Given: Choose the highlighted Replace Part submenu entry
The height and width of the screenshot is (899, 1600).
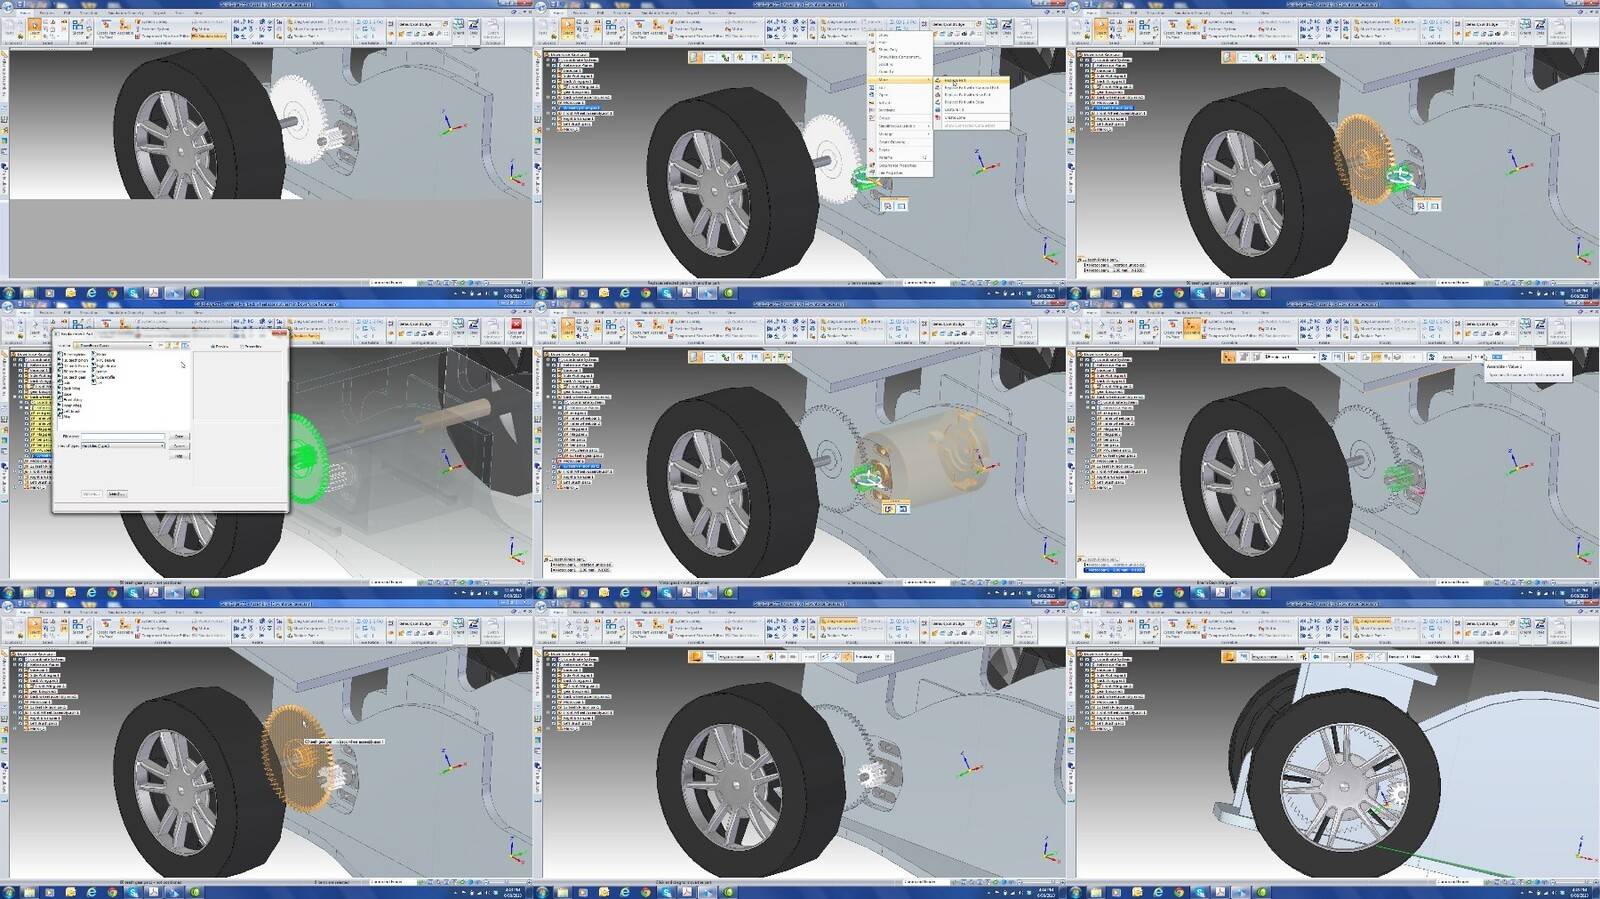Looking at the screenshot, I should (956, 80).
